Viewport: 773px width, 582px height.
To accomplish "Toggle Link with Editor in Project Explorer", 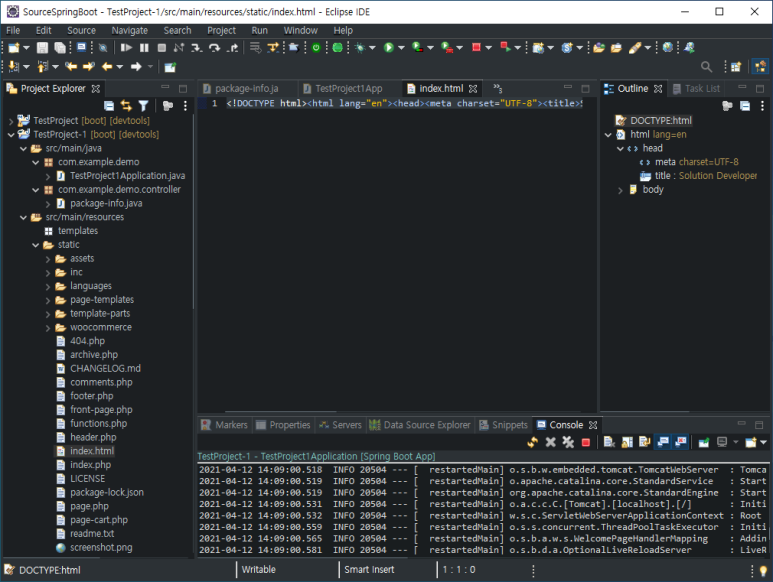I will click(x=126, y=105).
